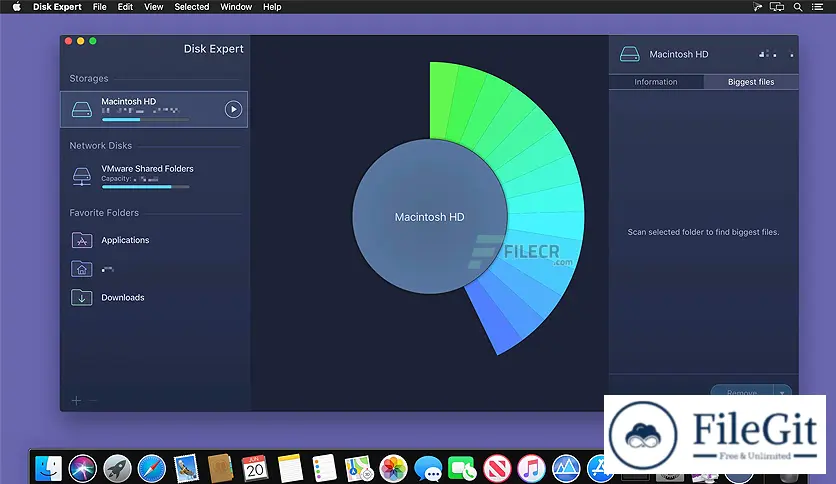
Task: Click the Macintosh HD title in right panel
Action: click(679, 54)
